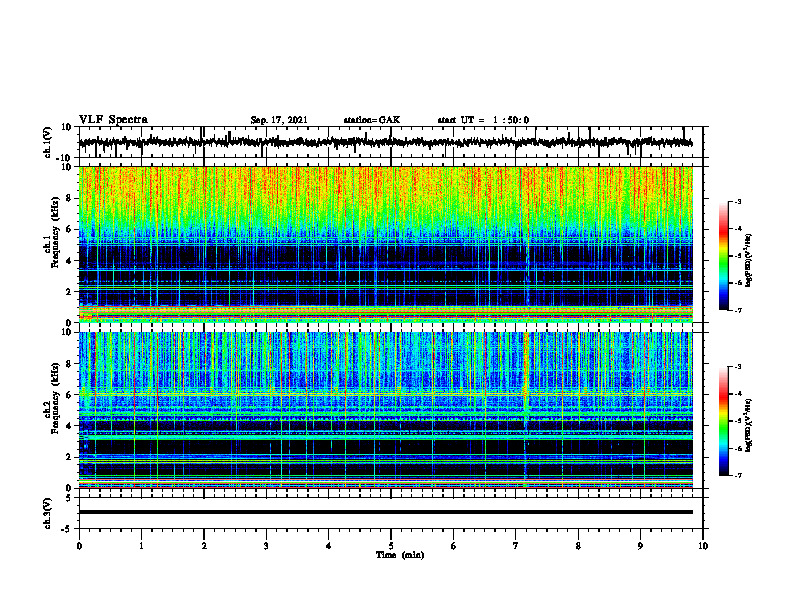Click the "2" tick on the time axis
The image size is (792, 612).
204,546
